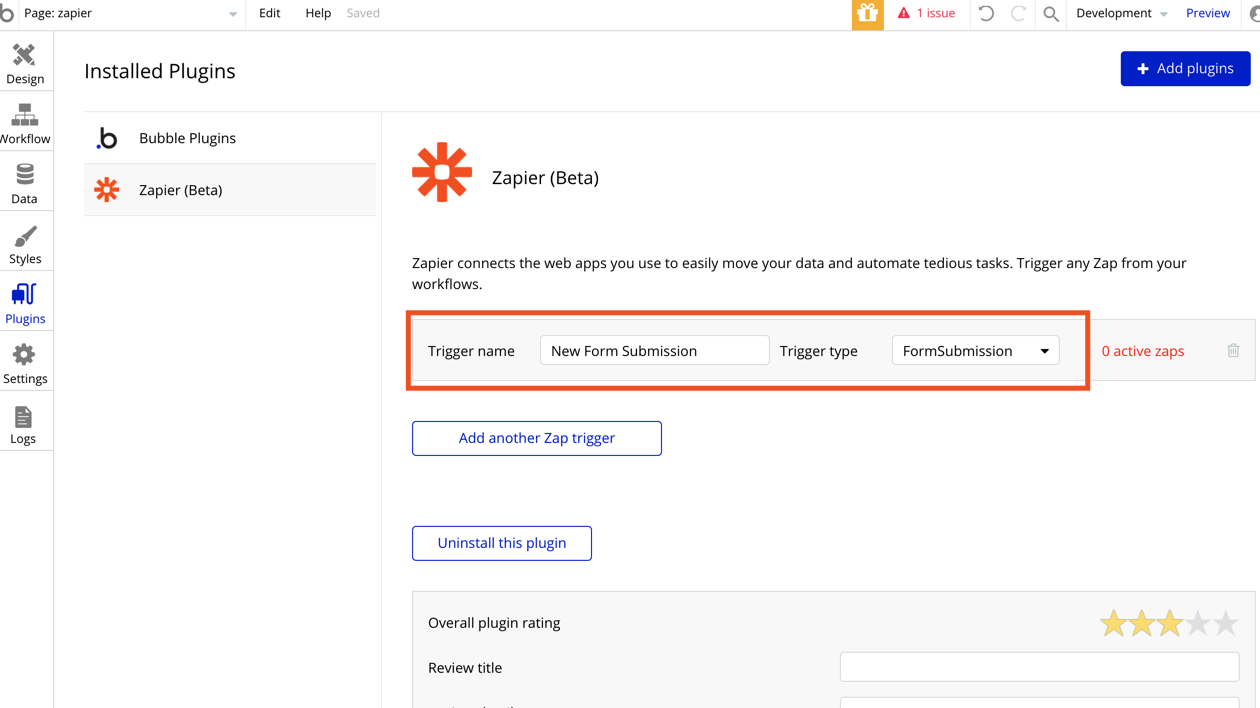The image size is (1260, 708).
Task: Open the Logs tab in sidebar
Action: click(23, 424)
